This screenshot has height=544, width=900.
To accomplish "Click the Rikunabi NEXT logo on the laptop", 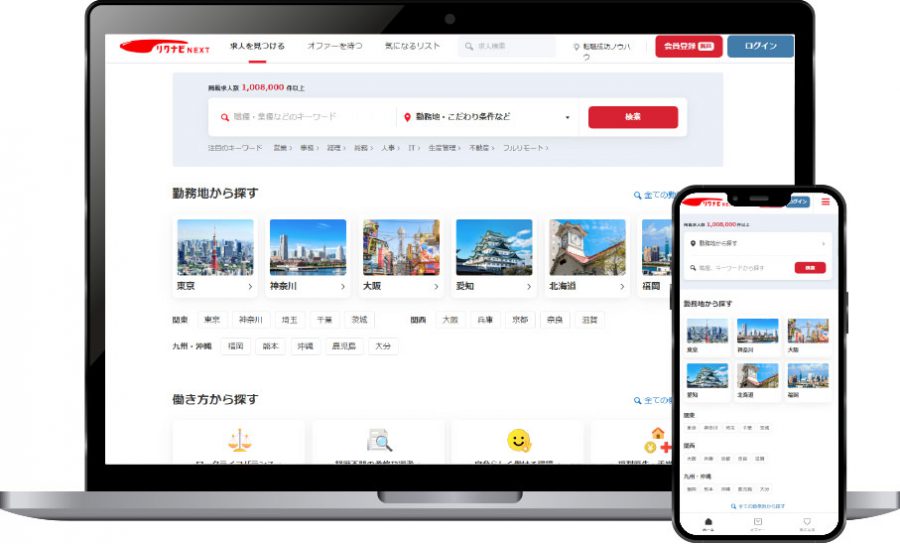I will (x=165, y=47).
